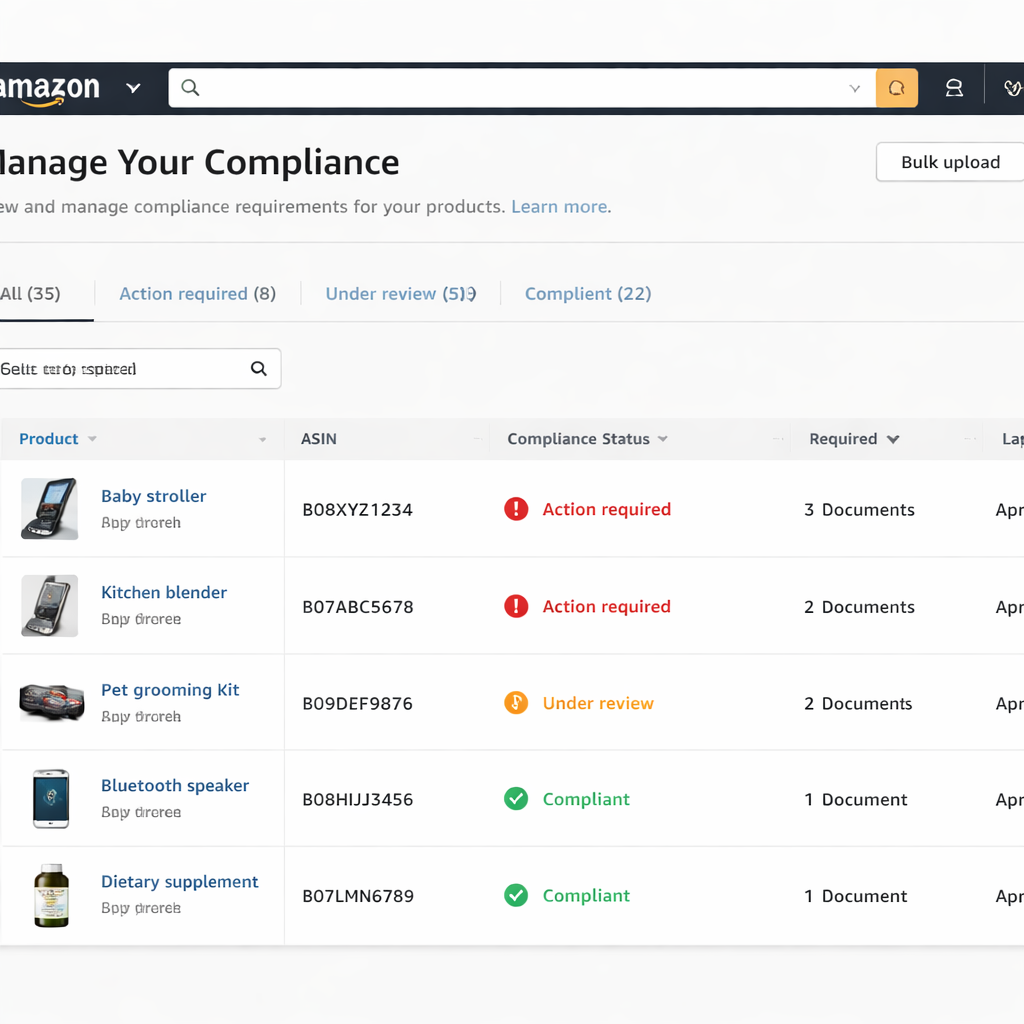Viewport: 1024px width, 1024px height.
Task: Switch to the Action required tab
Action: pos(198,293)
